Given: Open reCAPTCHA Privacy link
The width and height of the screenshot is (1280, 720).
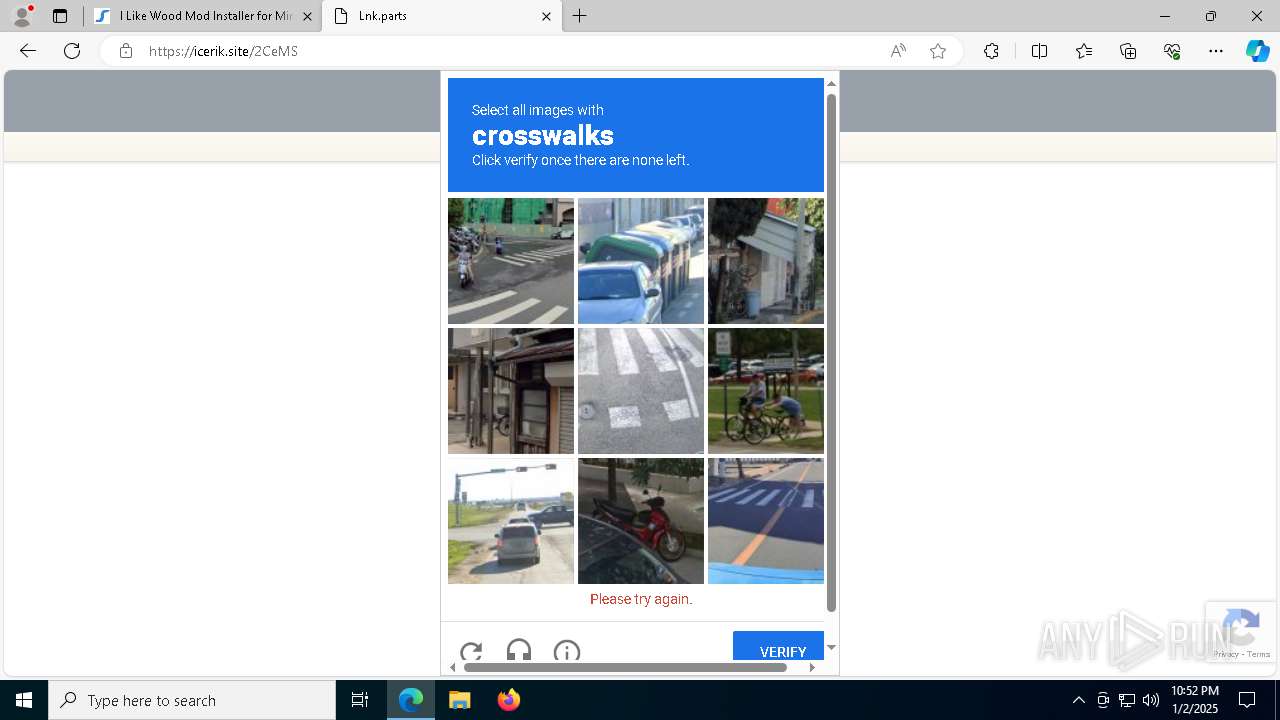Looking at the screenshot, I should 1225,654.
